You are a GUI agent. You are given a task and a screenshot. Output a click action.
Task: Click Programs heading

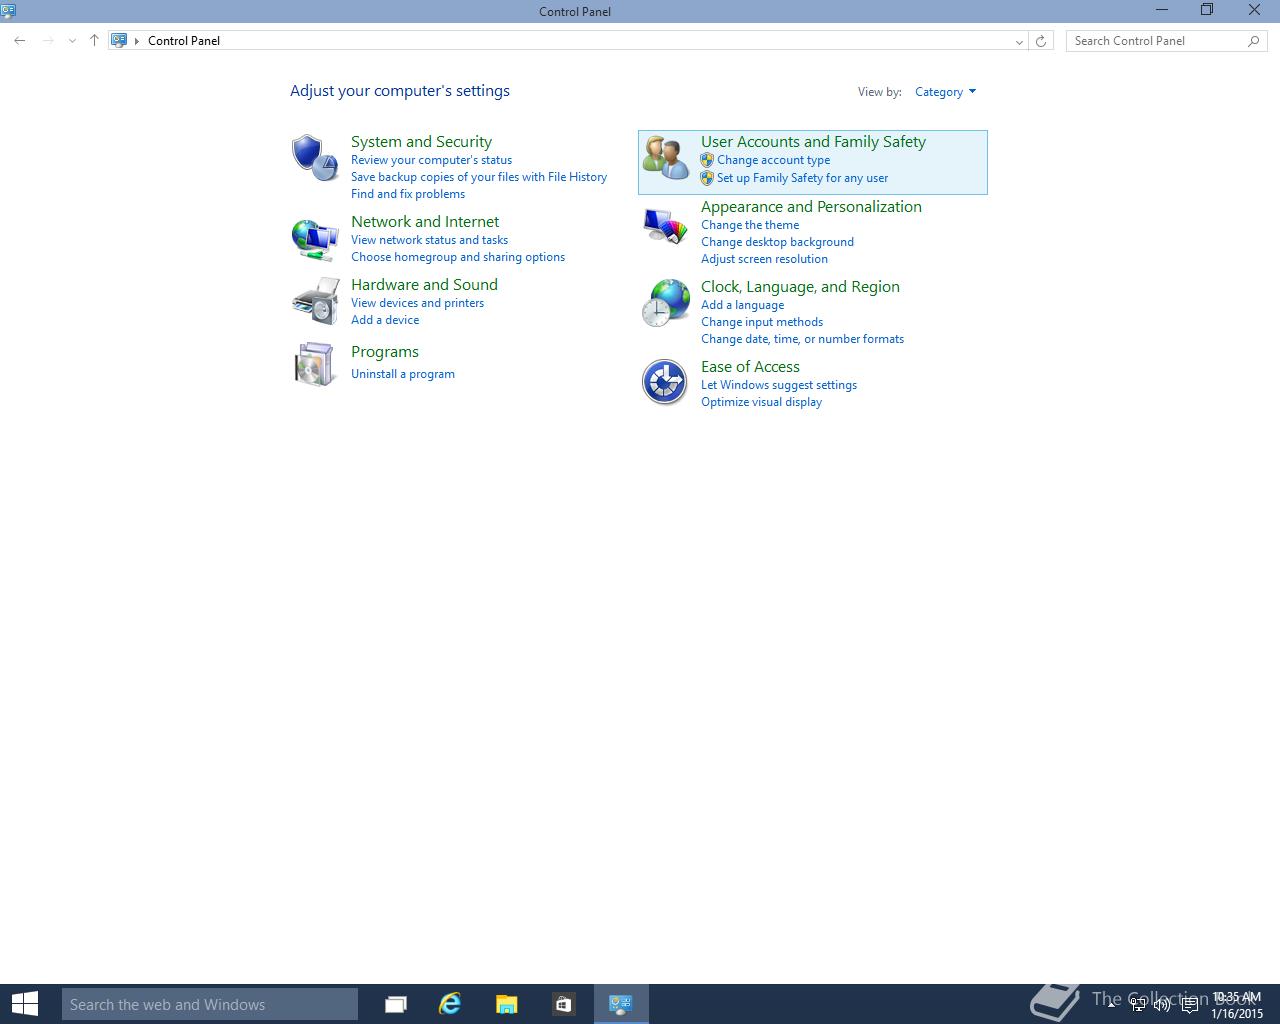coord(385,352)
